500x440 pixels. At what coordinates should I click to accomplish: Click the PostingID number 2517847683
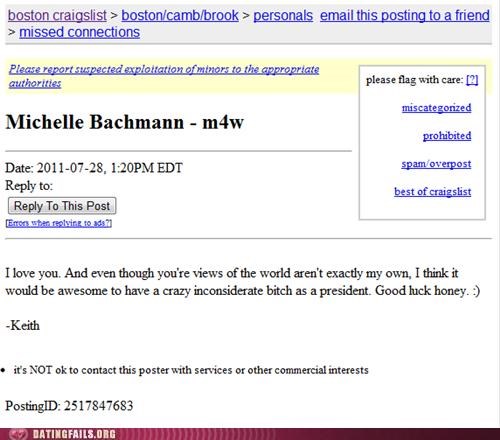(99, 406)
